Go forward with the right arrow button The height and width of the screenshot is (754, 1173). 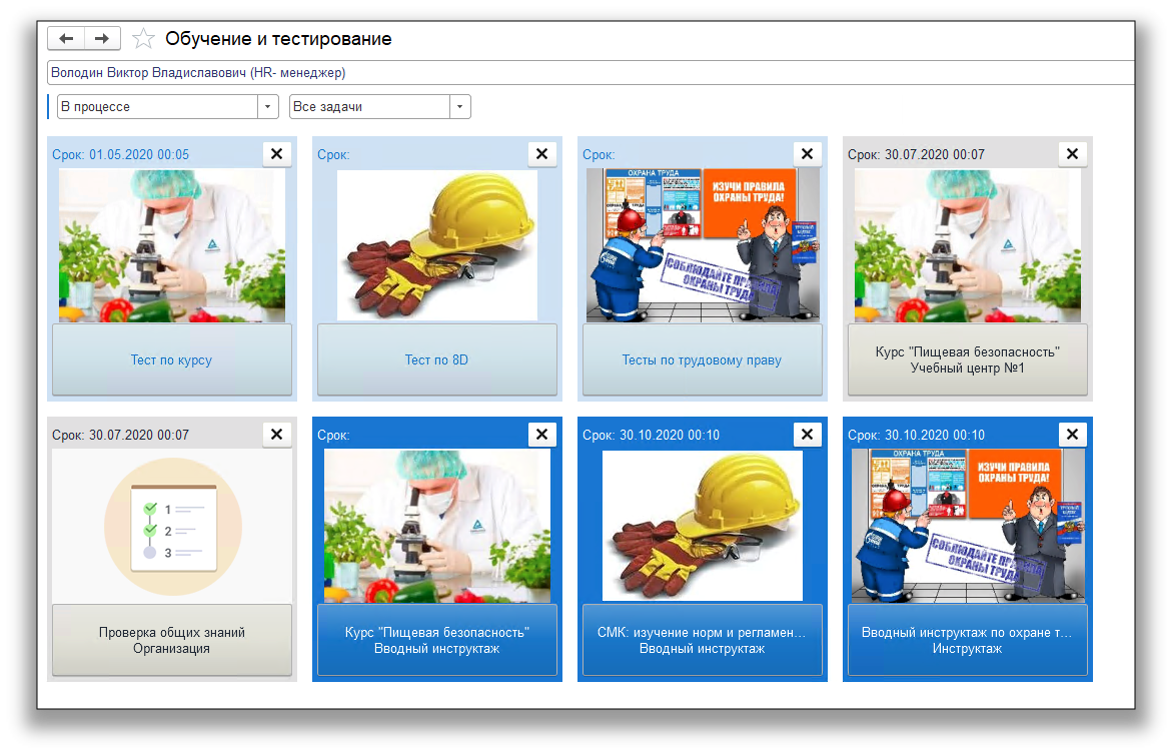[102, 38]
